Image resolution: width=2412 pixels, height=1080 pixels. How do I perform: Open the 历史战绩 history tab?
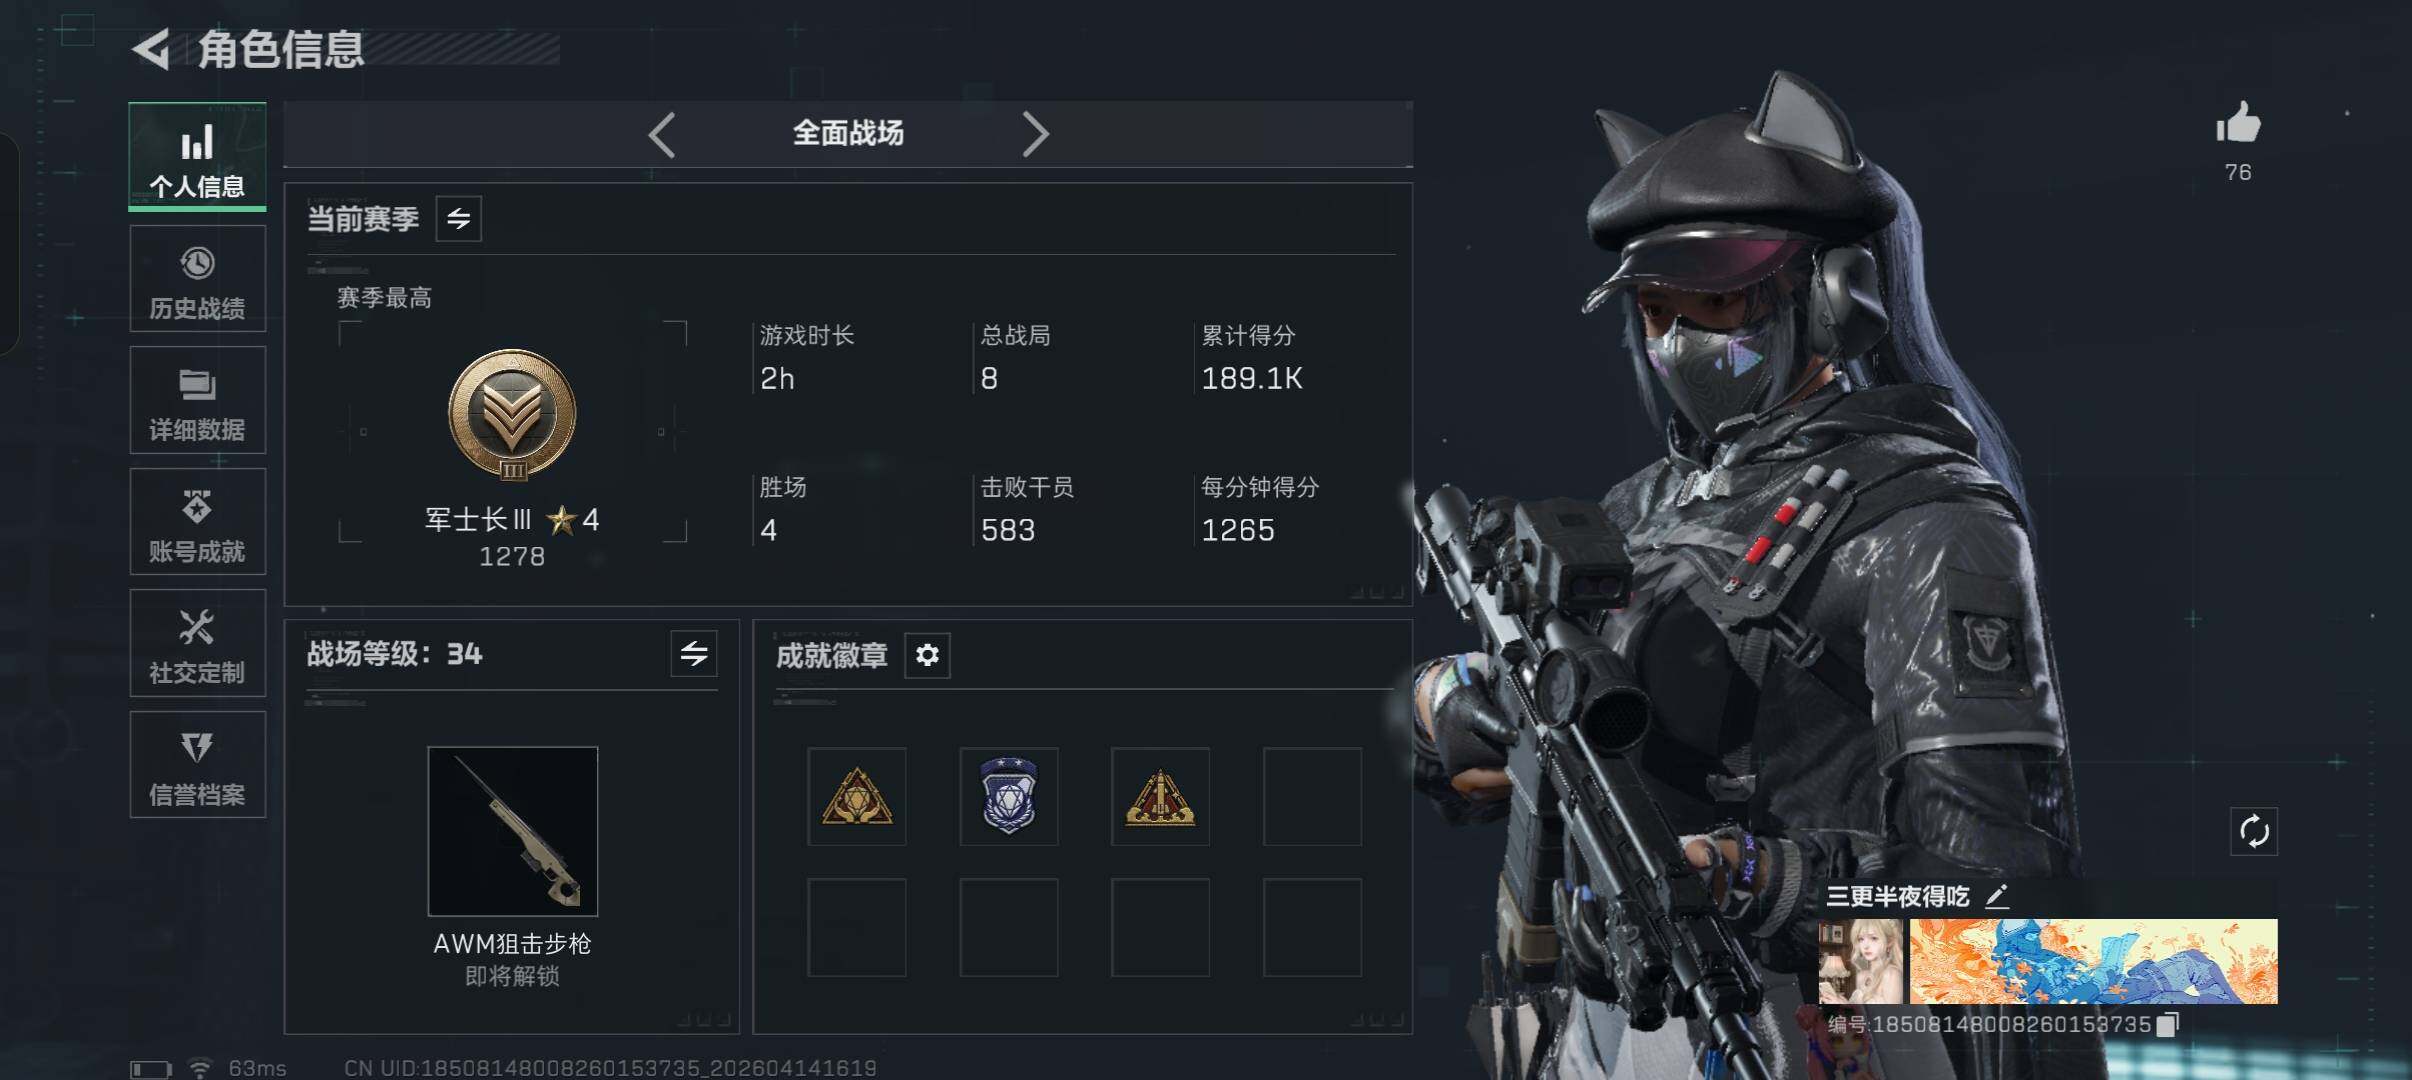[x=197, y=279]
